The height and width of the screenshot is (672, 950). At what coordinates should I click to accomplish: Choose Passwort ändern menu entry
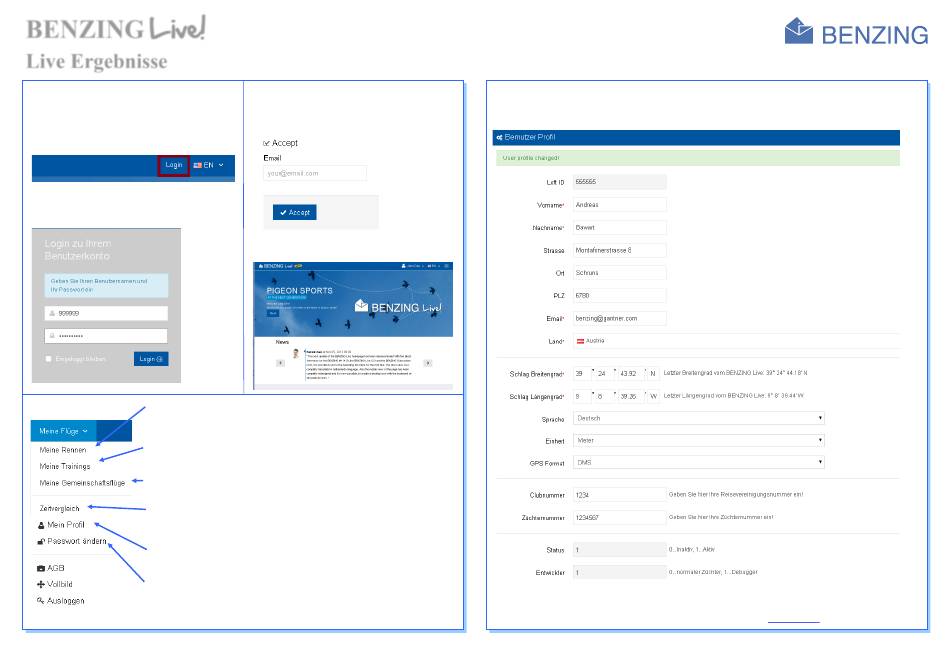pyautogui.click(x=77, y=542)
